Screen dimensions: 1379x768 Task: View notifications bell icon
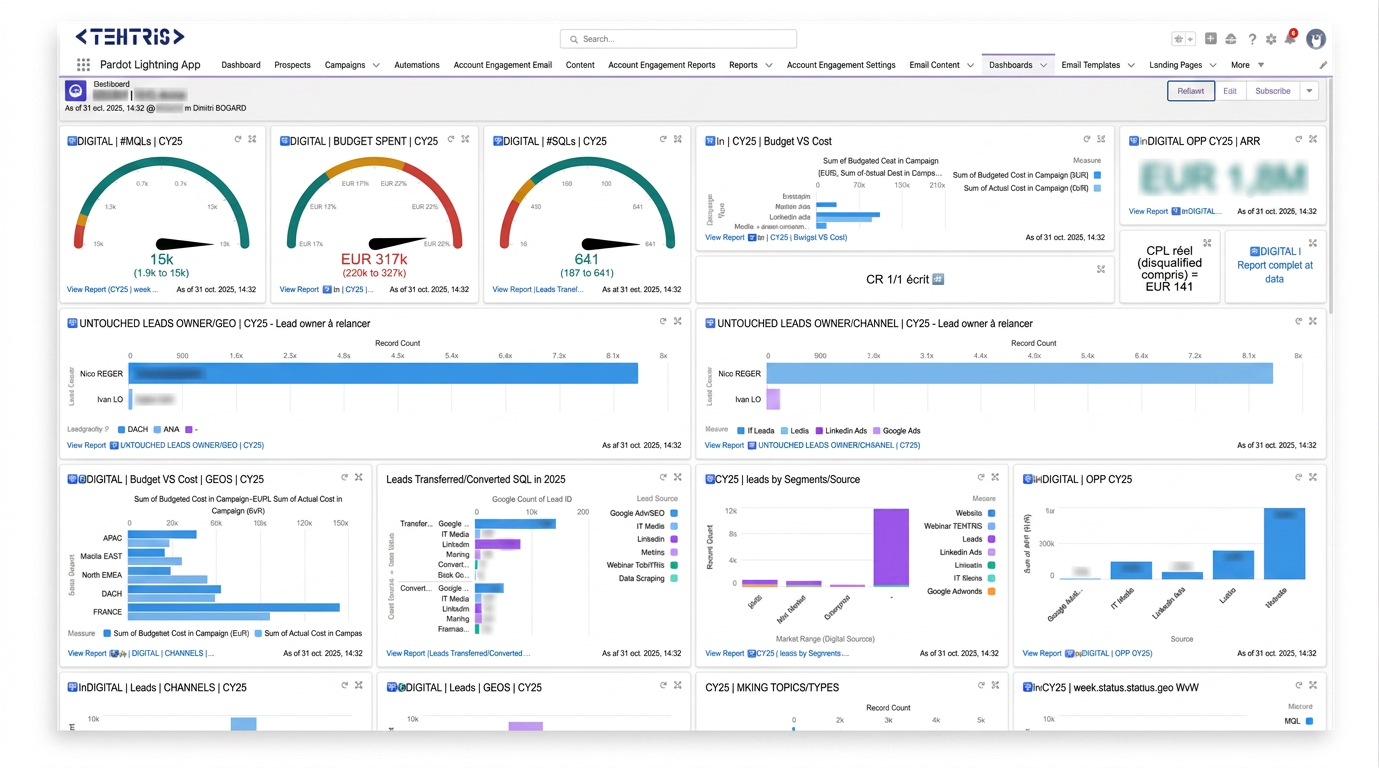click(x=1290, y=38)
